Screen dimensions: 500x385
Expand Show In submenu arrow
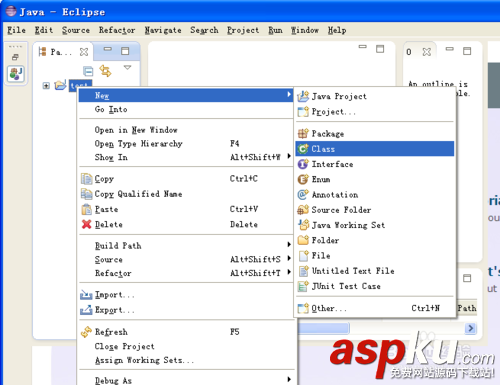tap(289, 156)
